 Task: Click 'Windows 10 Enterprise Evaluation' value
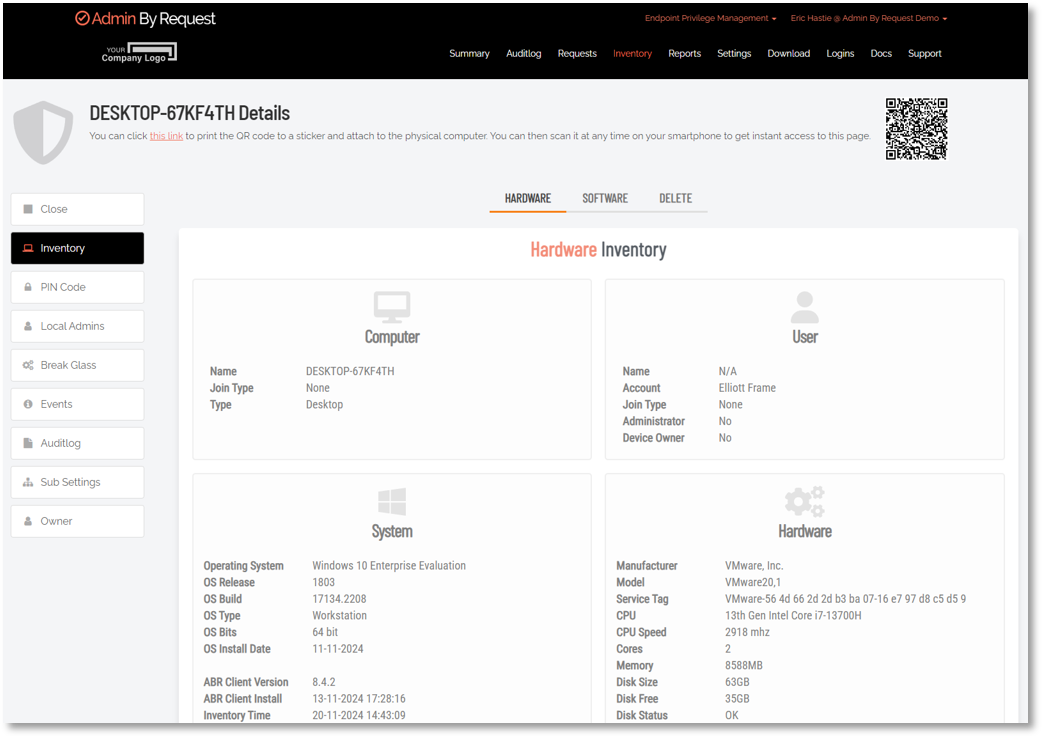coord(389,566)
